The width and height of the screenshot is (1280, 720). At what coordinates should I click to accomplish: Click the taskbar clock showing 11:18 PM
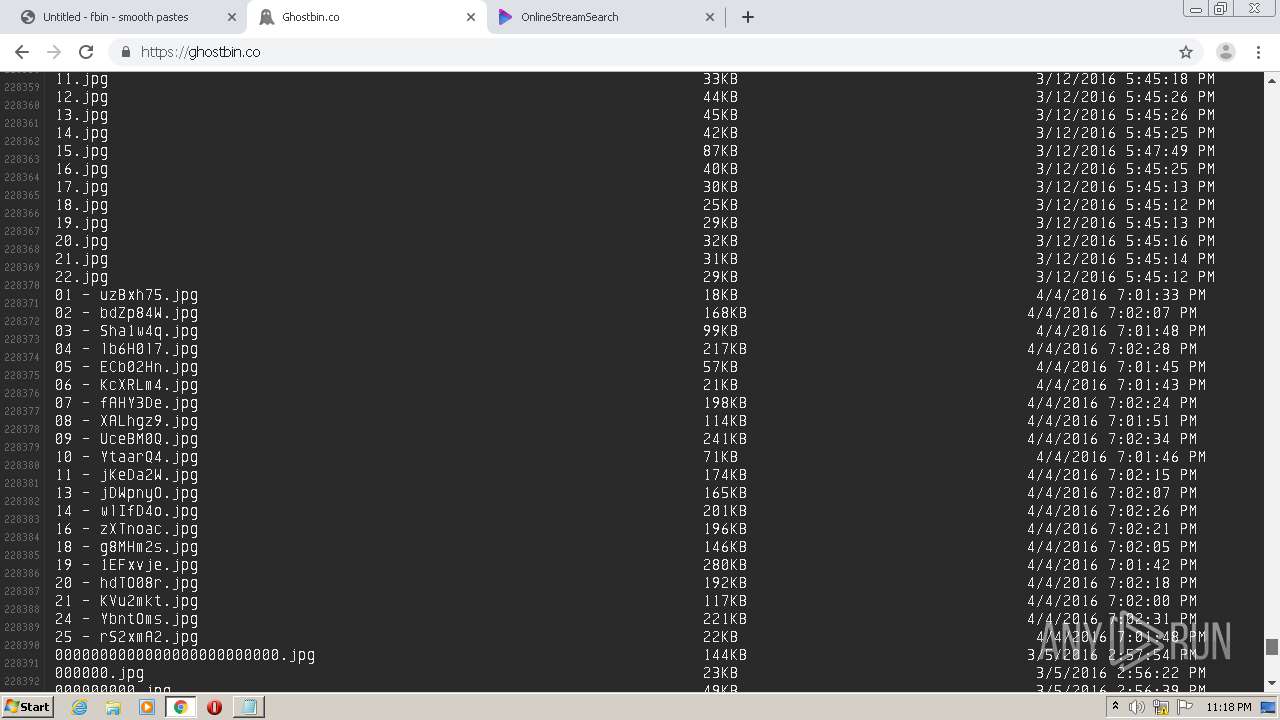(x=1229, y=707)
